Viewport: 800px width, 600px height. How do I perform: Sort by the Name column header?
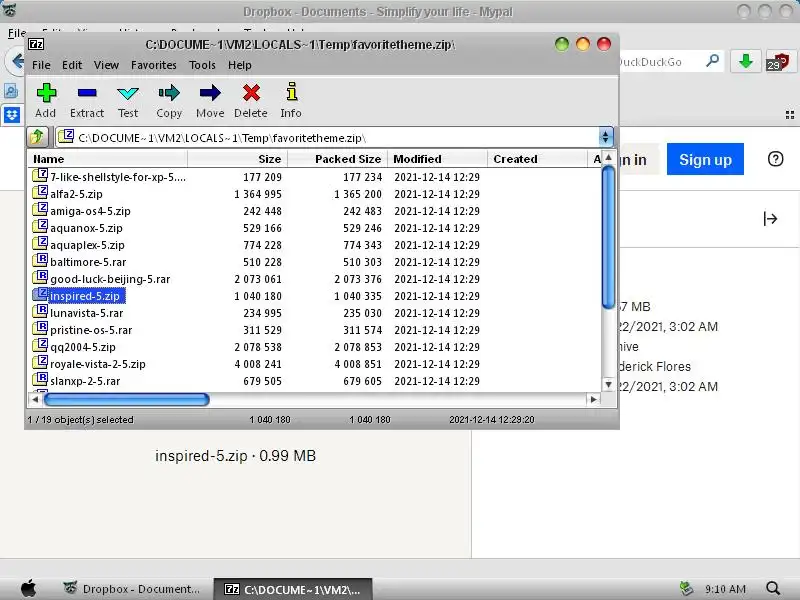click(x=107, y=159)
